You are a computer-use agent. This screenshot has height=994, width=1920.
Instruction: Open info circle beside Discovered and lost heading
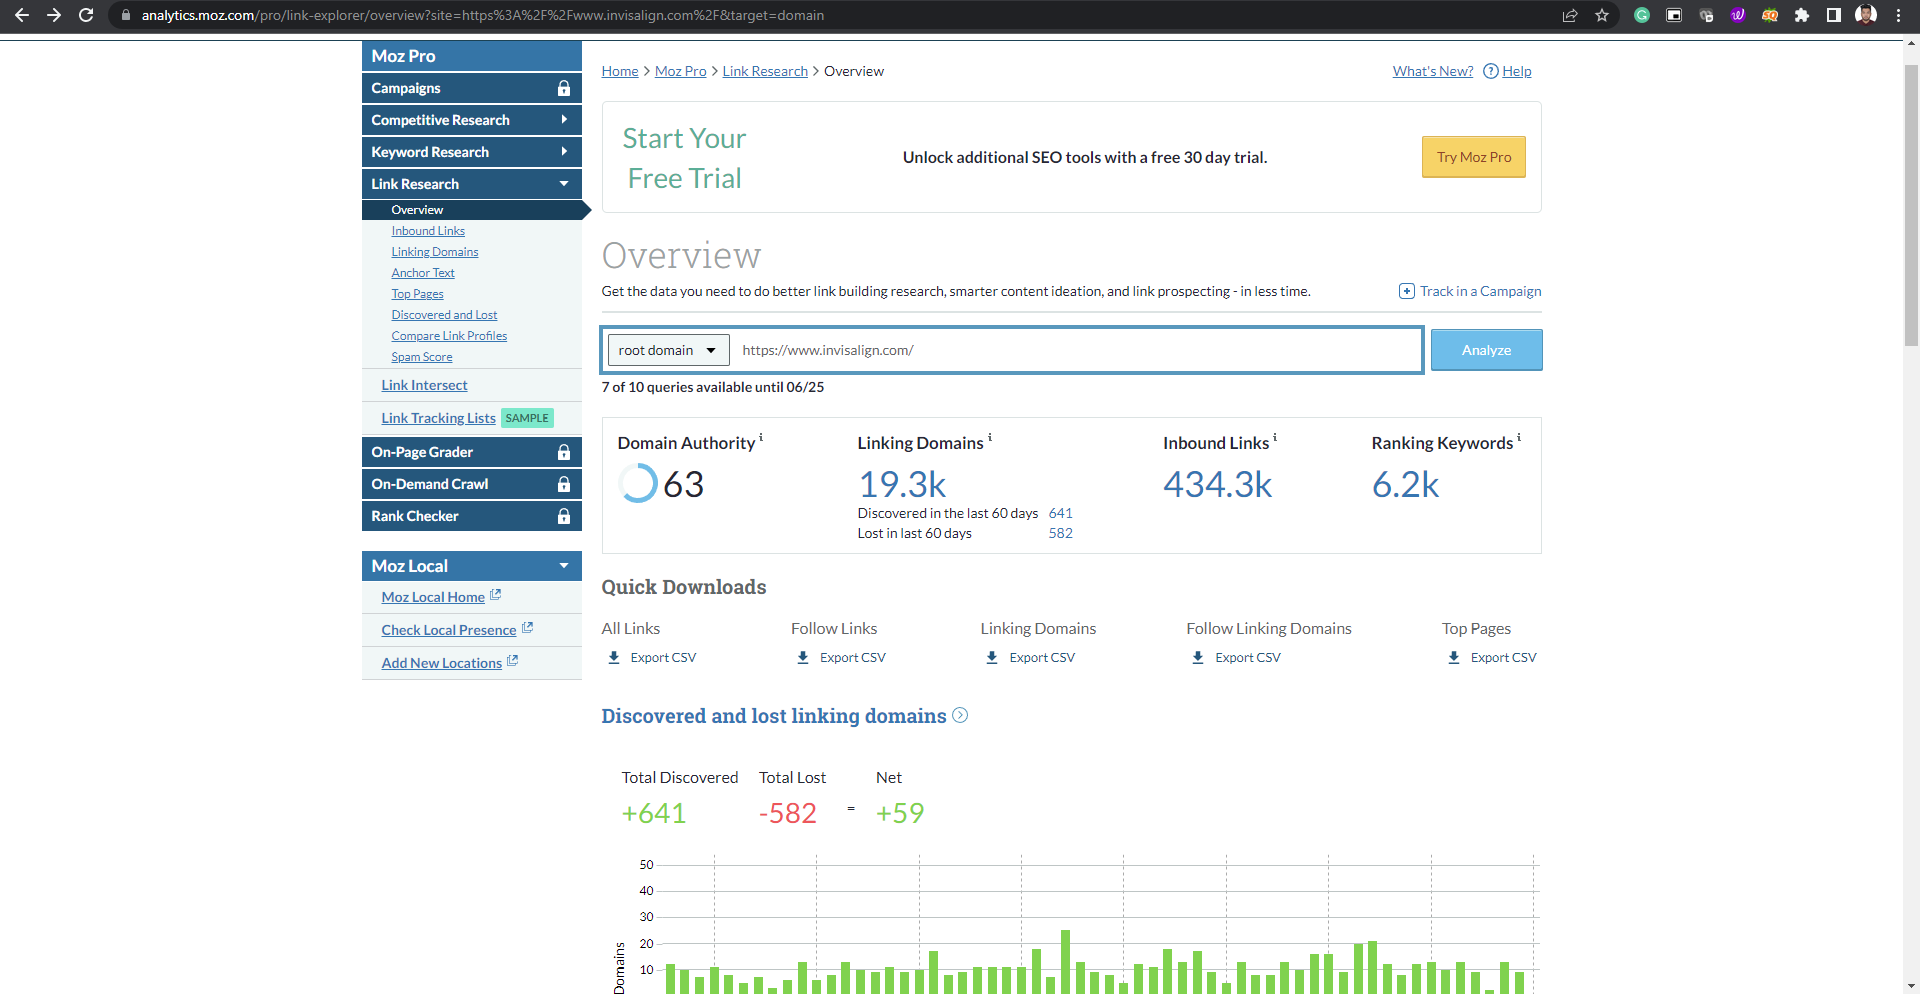tap(960, 715)
